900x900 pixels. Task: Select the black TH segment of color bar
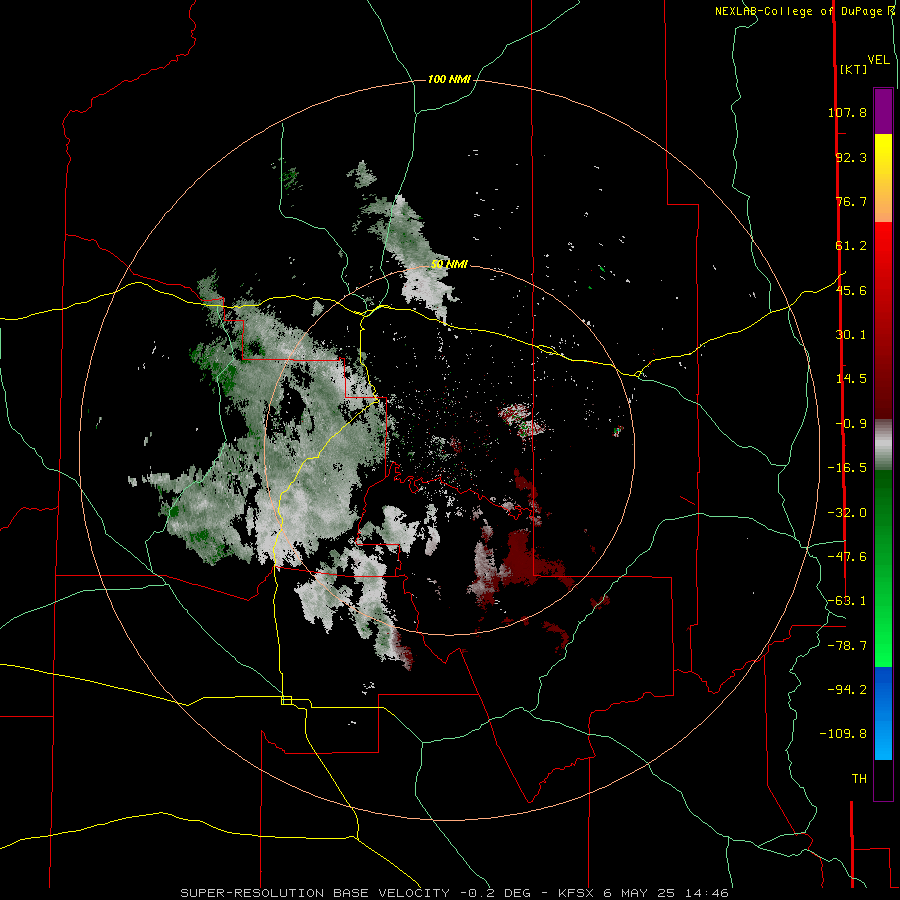[883, 780]
